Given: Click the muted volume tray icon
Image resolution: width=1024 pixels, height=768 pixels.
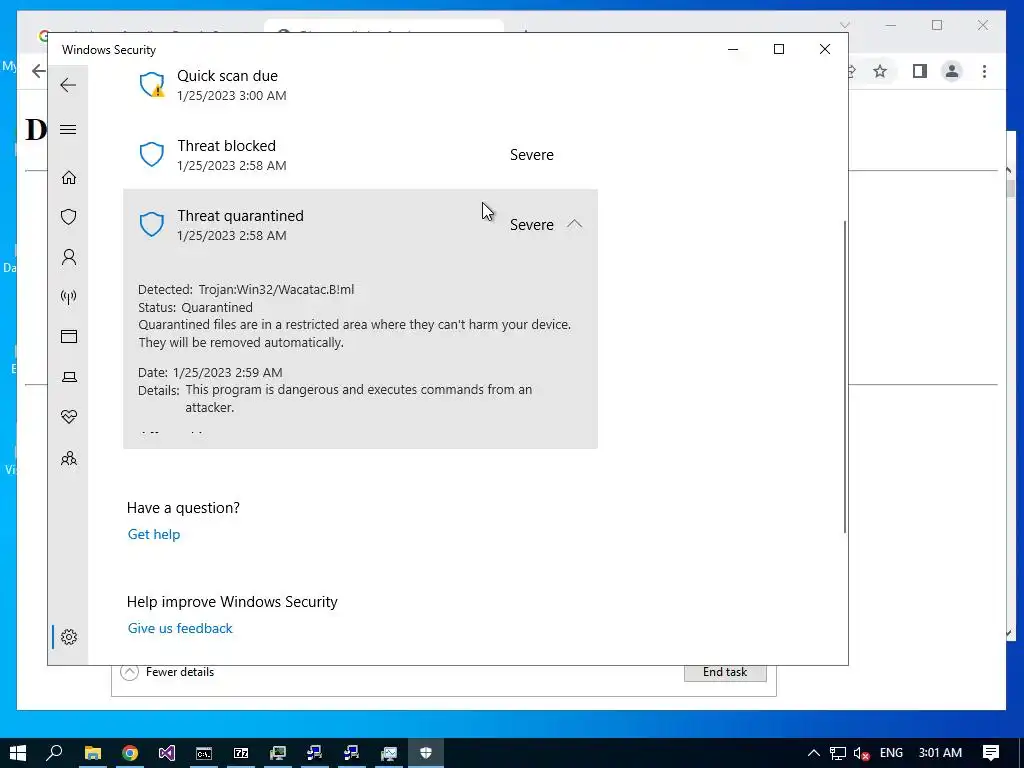Looking at the screenshot, I should [861, 754].
